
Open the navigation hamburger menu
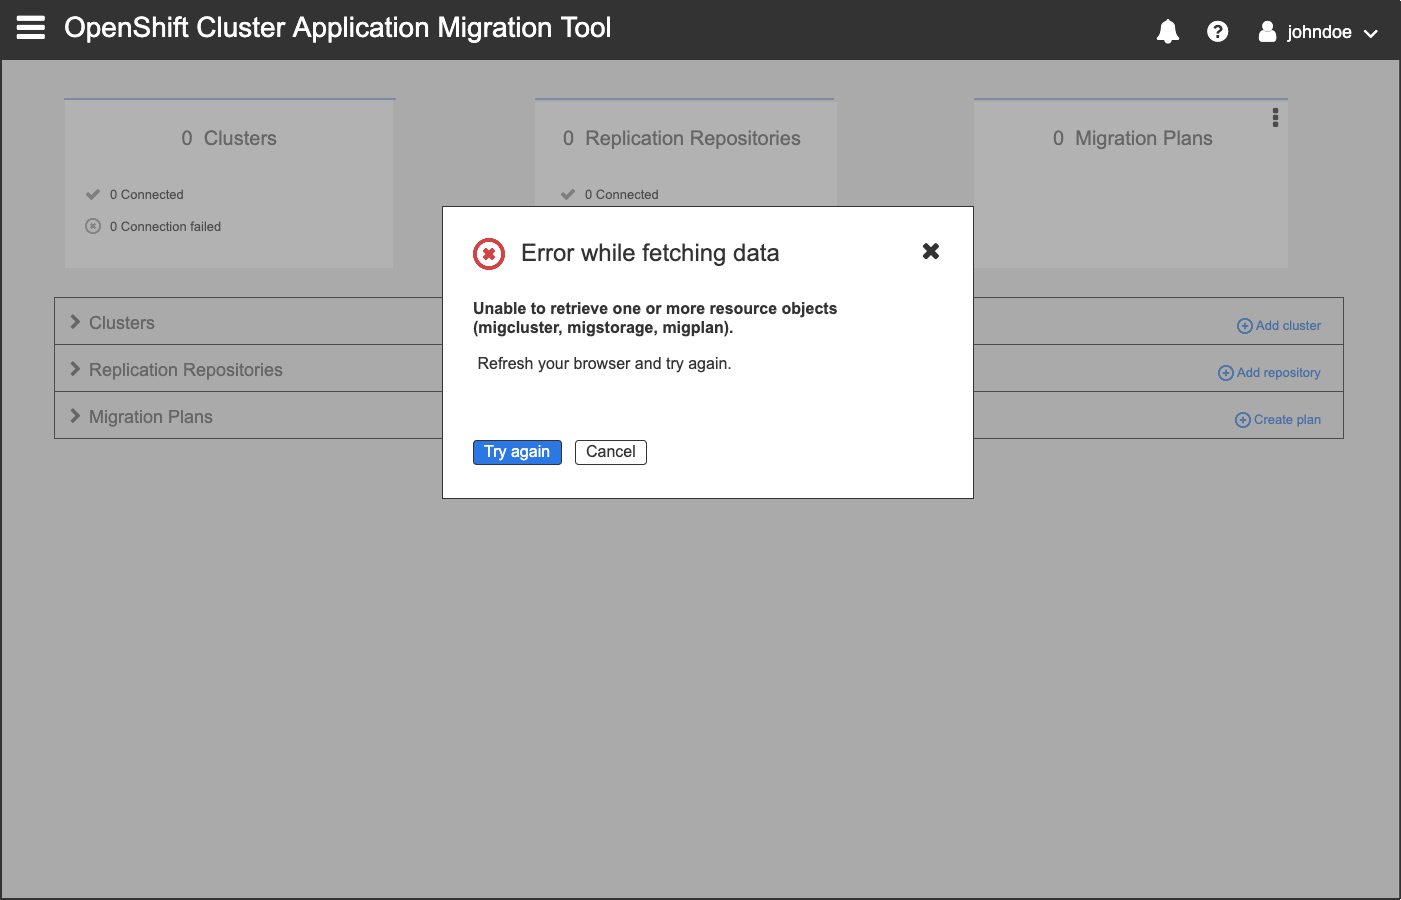[x=30, y=27]
